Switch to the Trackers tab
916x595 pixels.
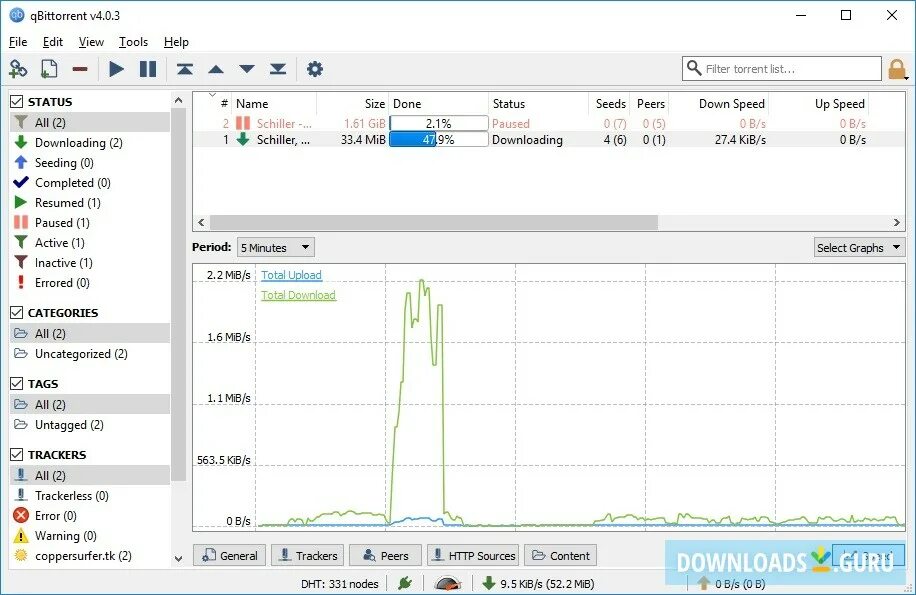[x=308, y=555]
